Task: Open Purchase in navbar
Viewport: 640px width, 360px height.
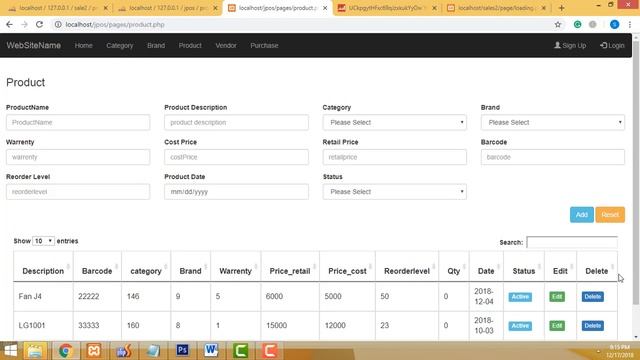Action: (264, 45)
